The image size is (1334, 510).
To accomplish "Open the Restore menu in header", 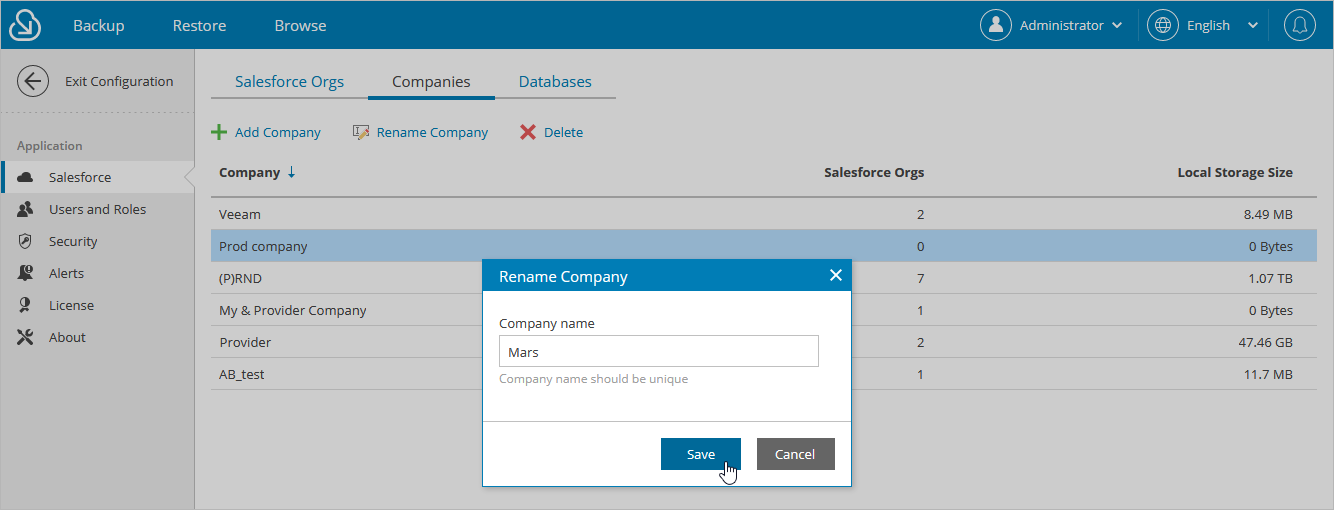I will click(199, 25).
